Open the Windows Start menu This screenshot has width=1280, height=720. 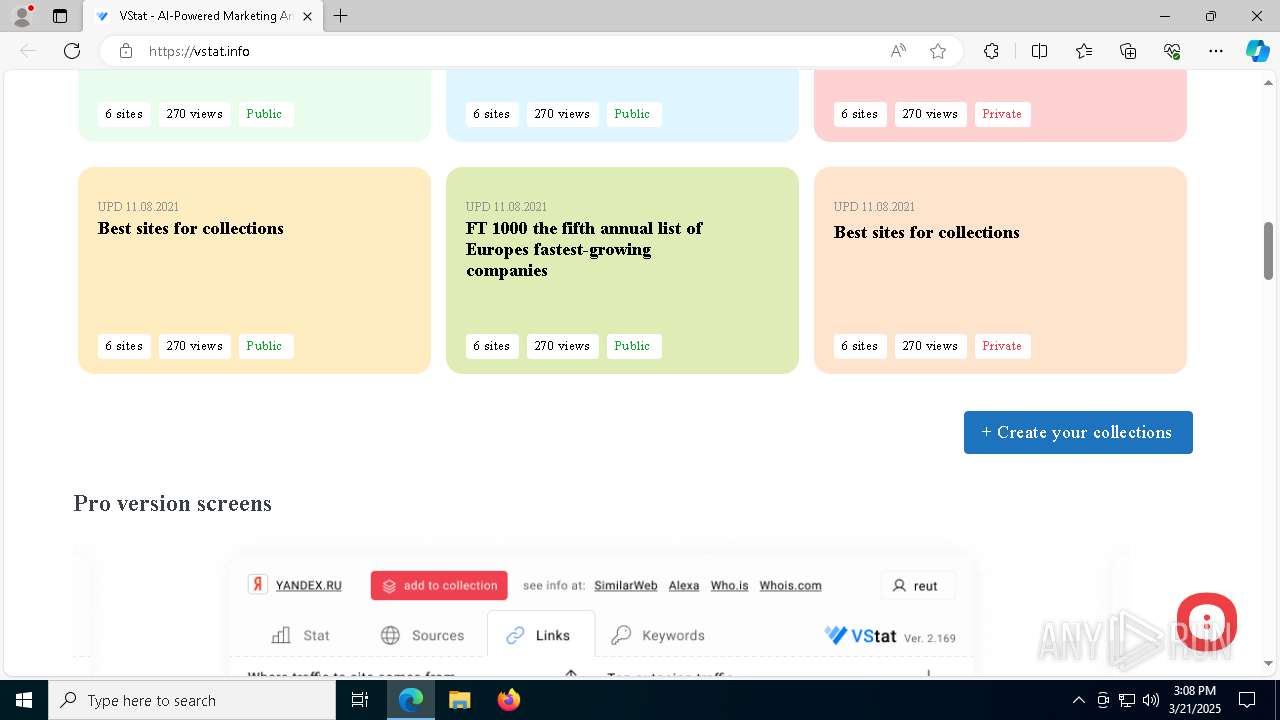pos(24,700)
